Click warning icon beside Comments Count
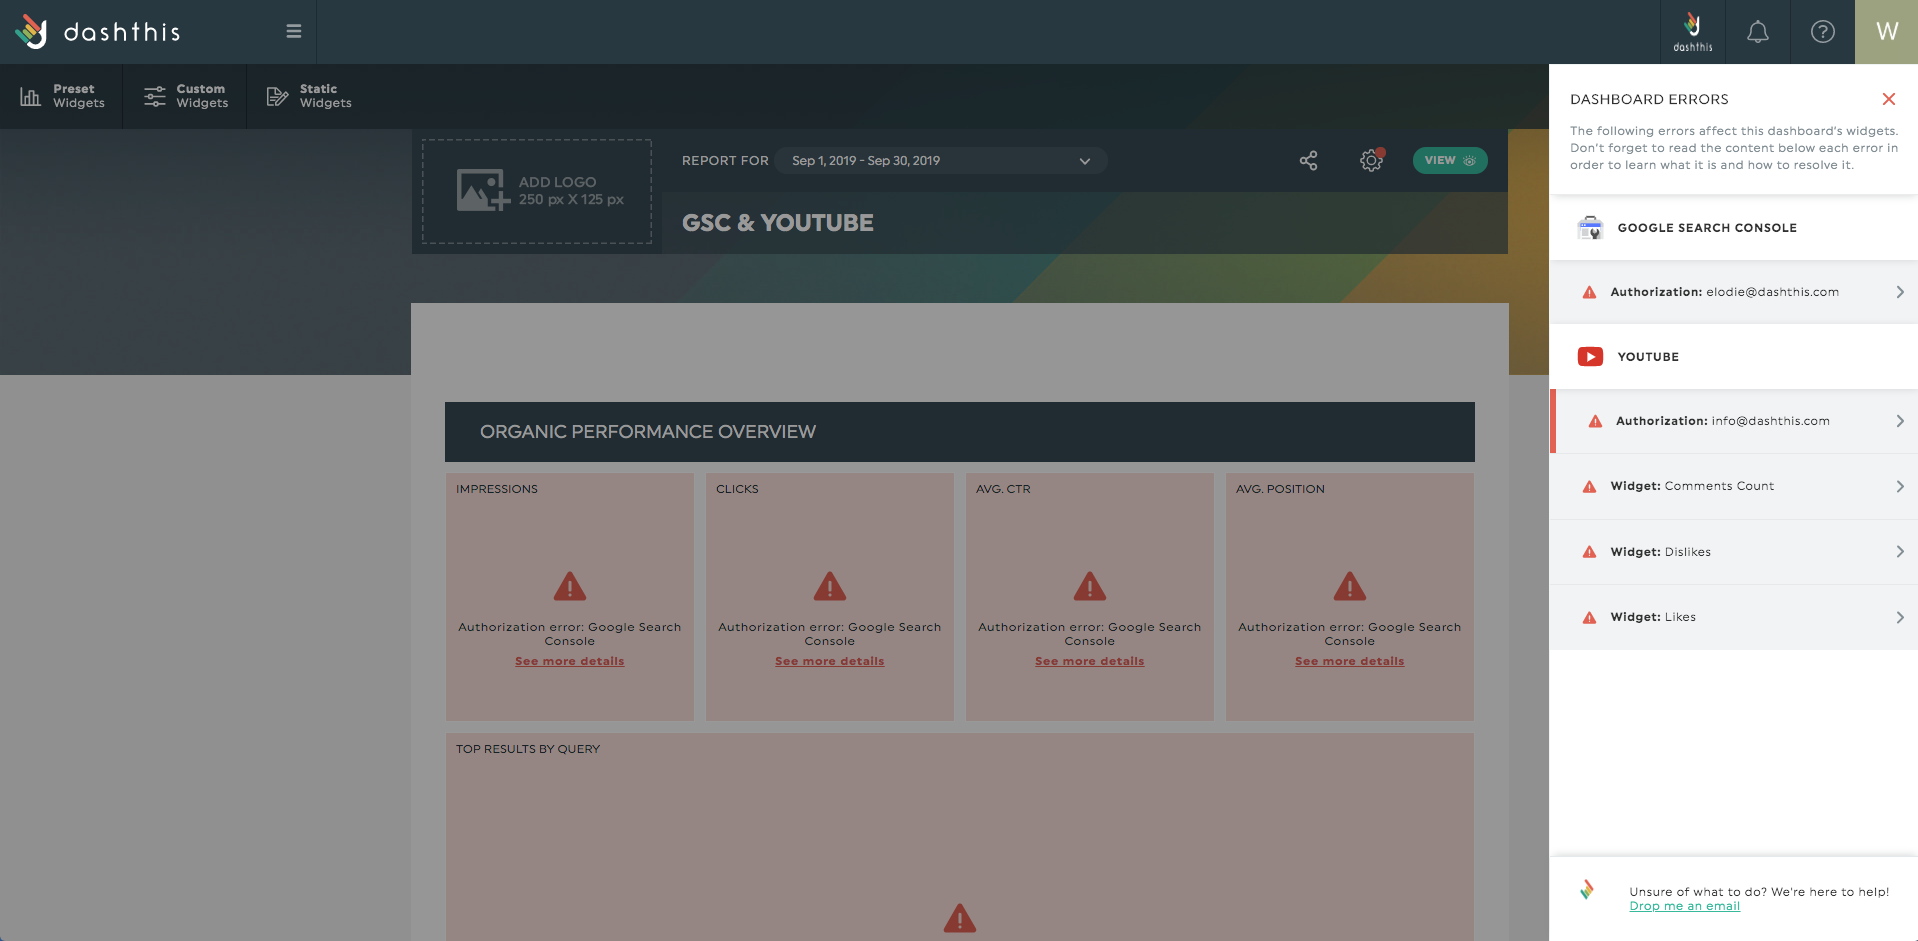The image size is (1918, 941). point(1589,487)
